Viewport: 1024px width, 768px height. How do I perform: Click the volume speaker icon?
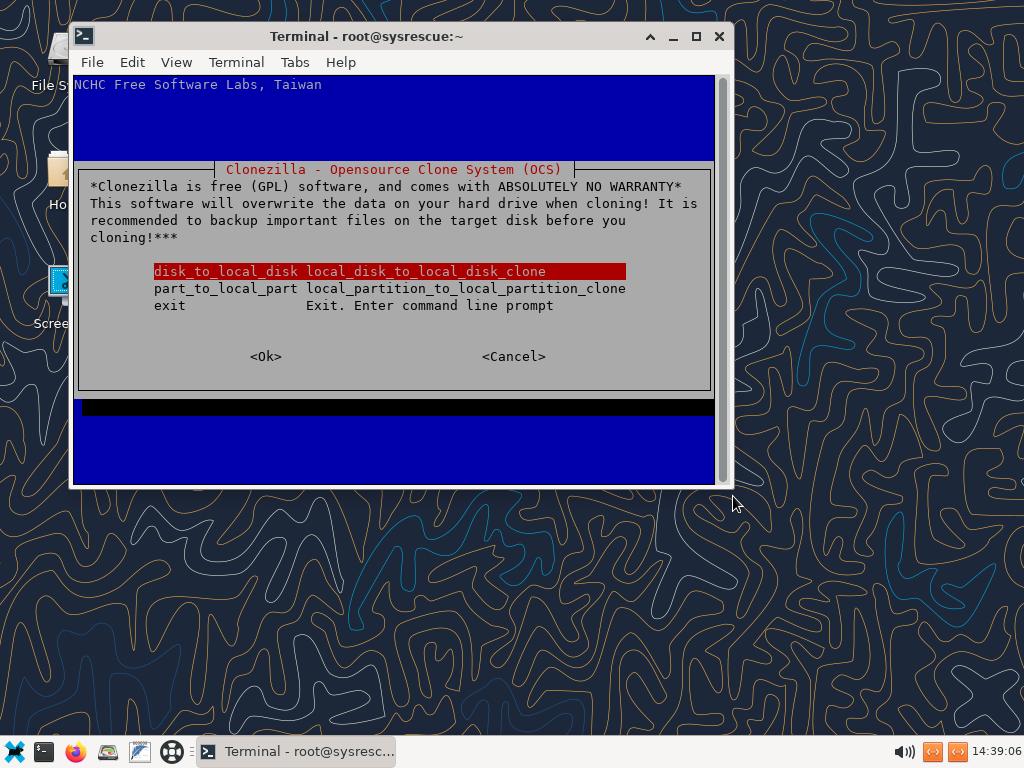[903, 751]
